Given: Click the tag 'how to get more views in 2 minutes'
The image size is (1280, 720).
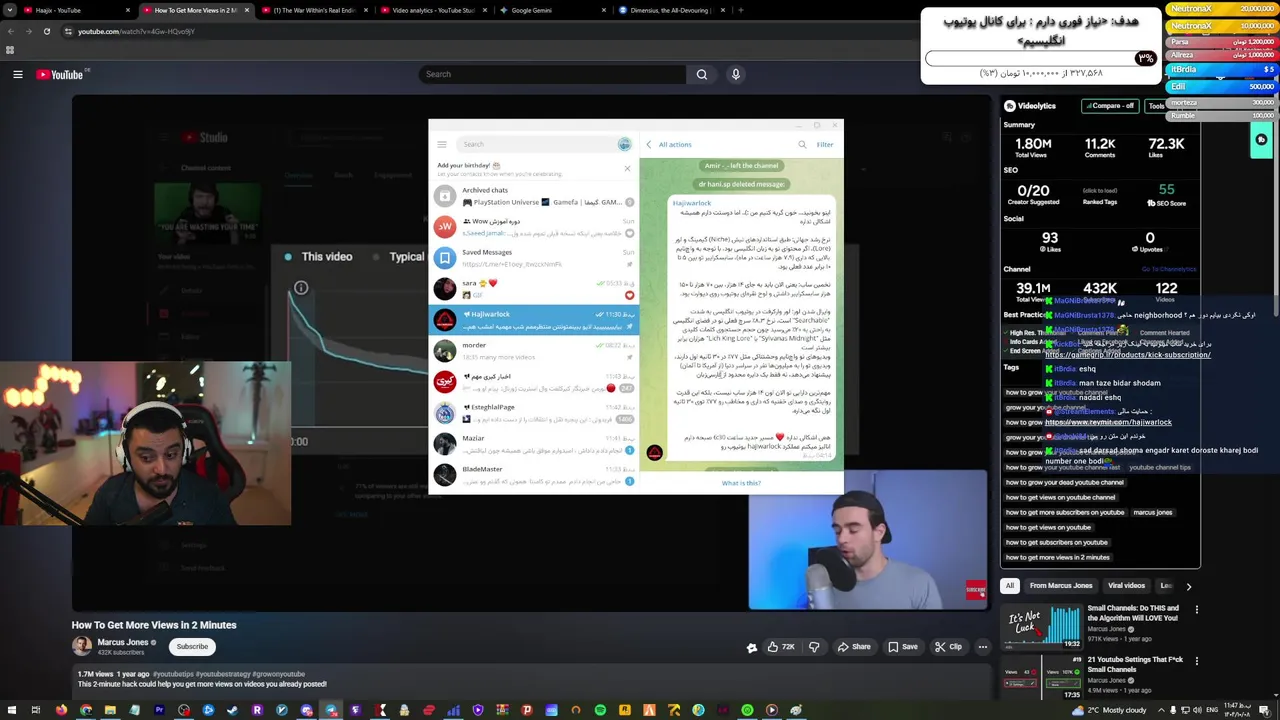Looking at the screenshot, I should pos(1057,557).
